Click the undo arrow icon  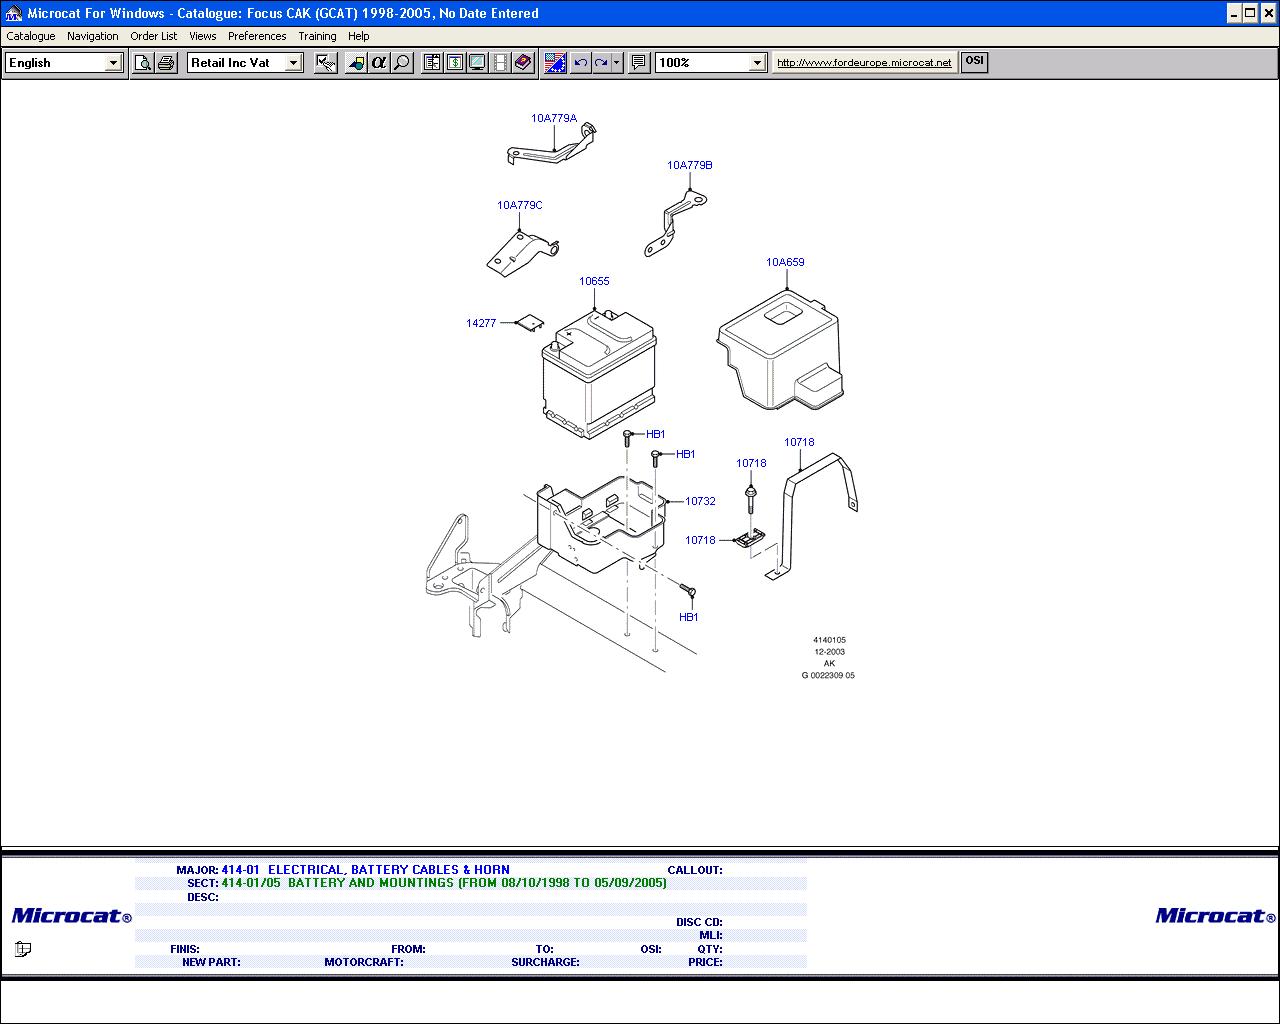581,63
